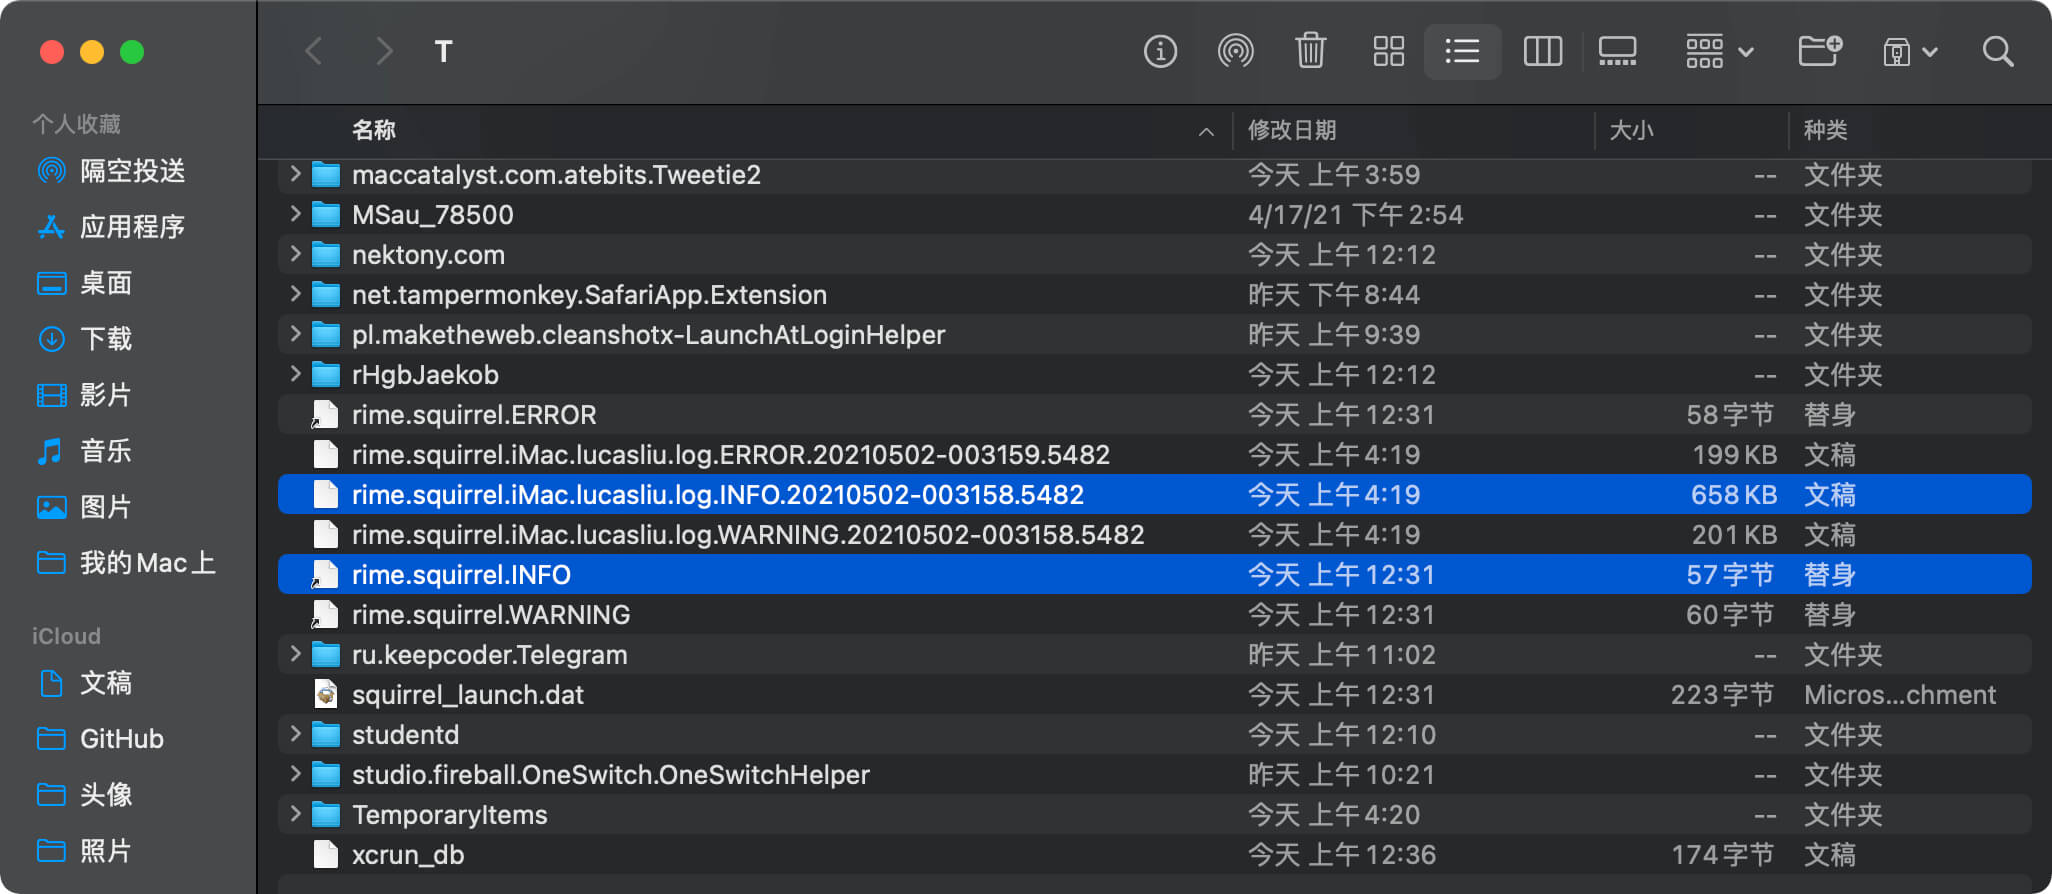Switch to gallery view mode
The height and width of the screenshot is (894, 2052).
pyautogui.click(x=1617, y=51)
